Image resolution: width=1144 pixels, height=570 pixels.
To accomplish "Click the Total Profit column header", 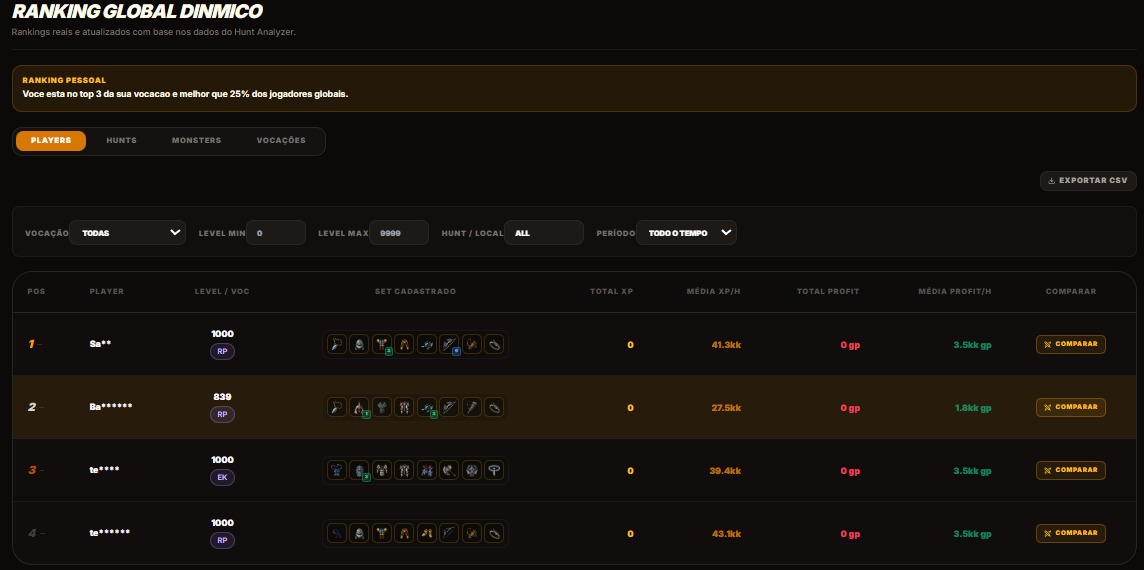I will (828, 291).
